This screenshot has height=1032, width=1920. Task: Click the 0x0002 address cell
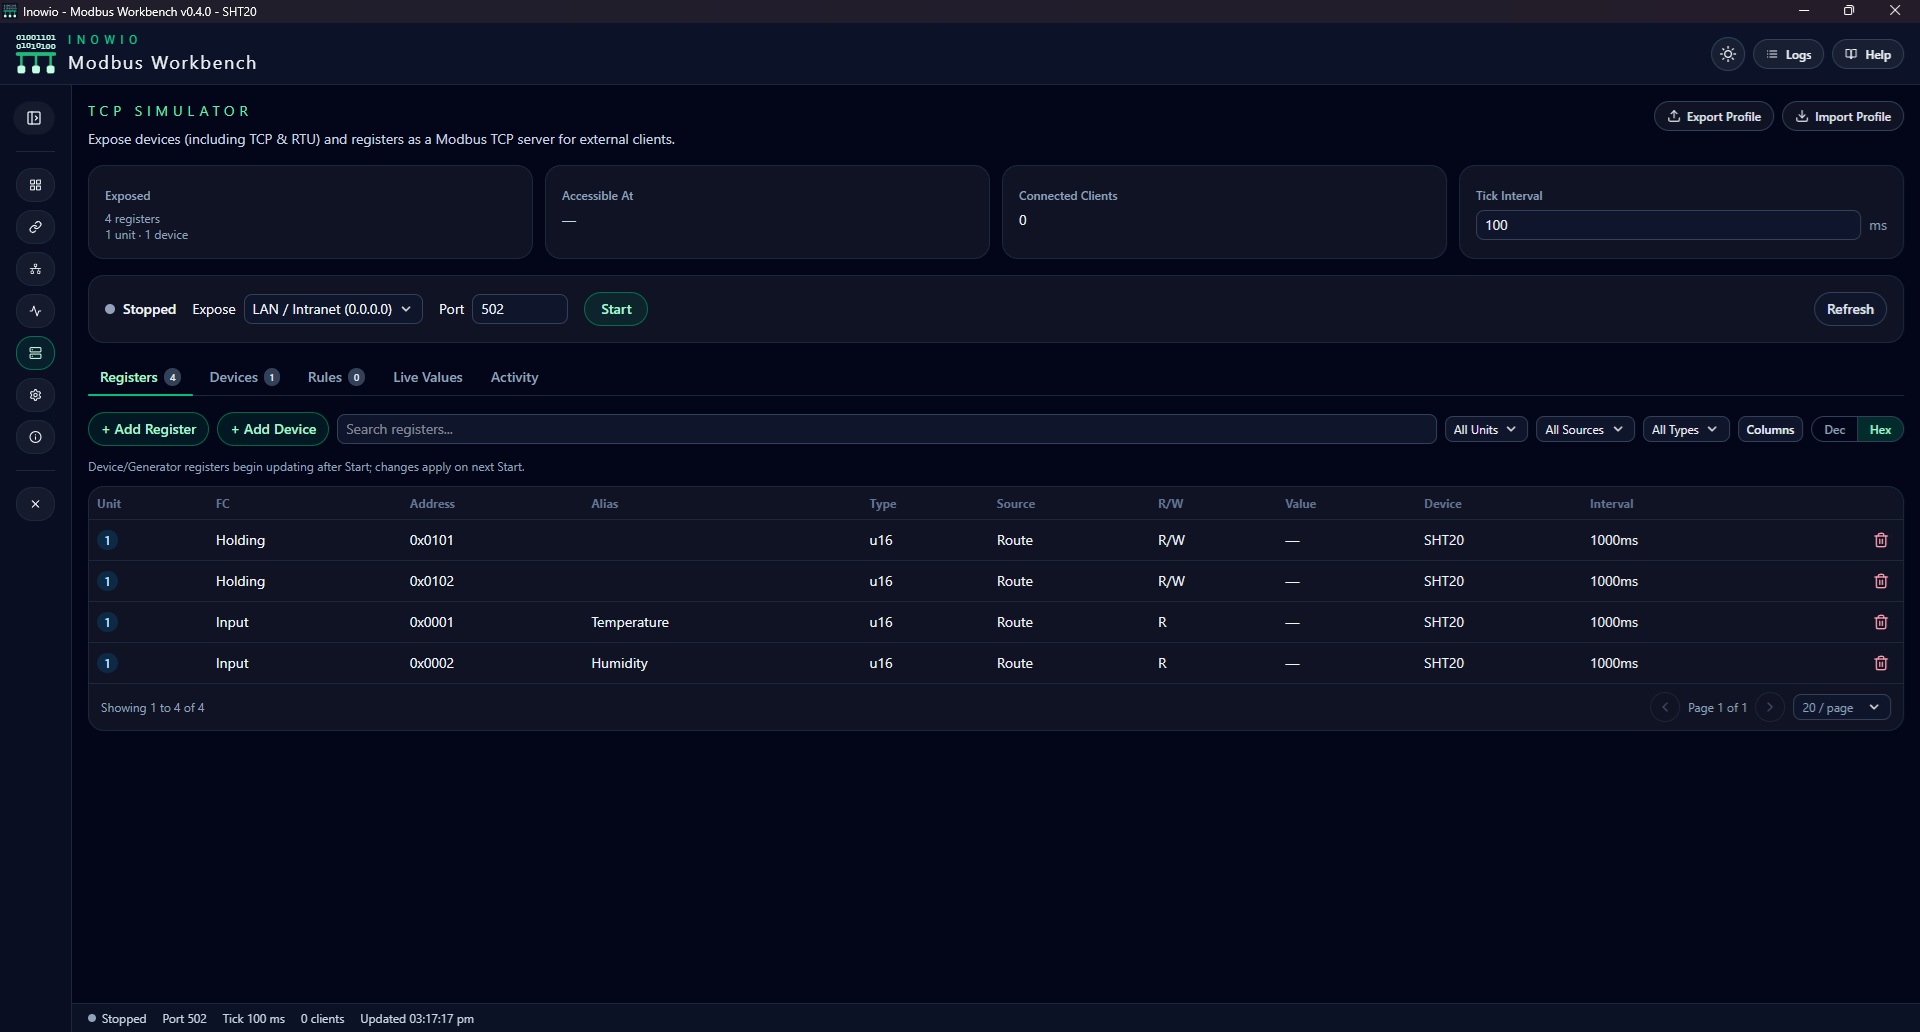[x=431, y=663]
